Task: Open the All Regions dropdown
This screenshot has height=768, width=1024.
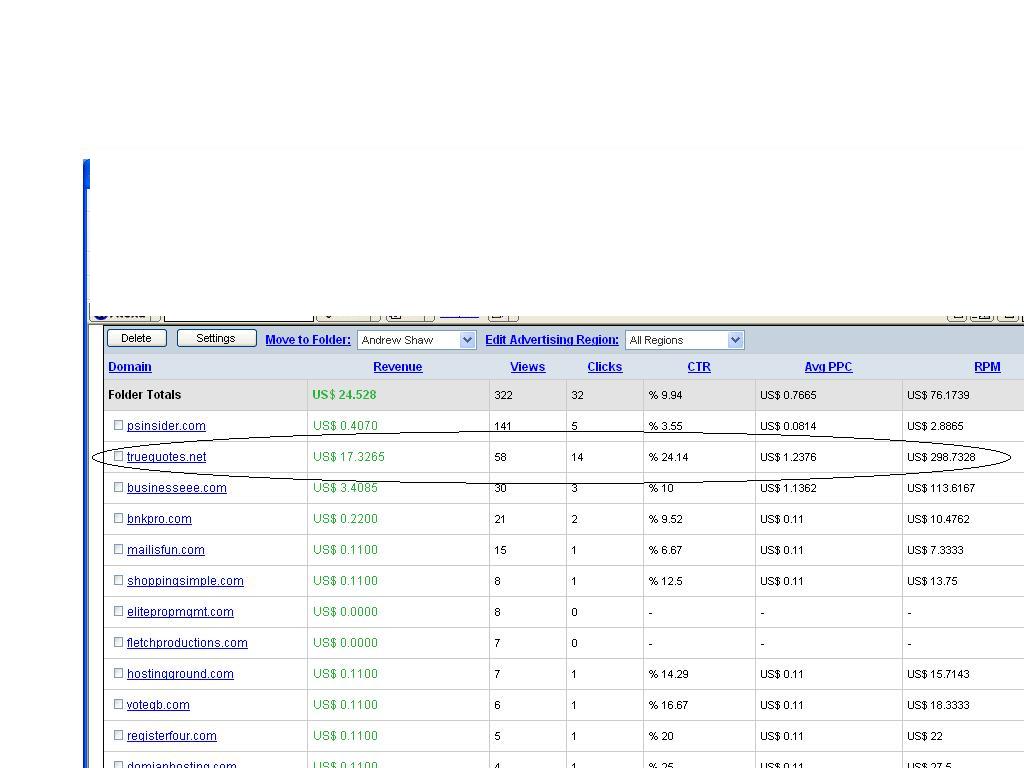Action: tap(735, 340)
